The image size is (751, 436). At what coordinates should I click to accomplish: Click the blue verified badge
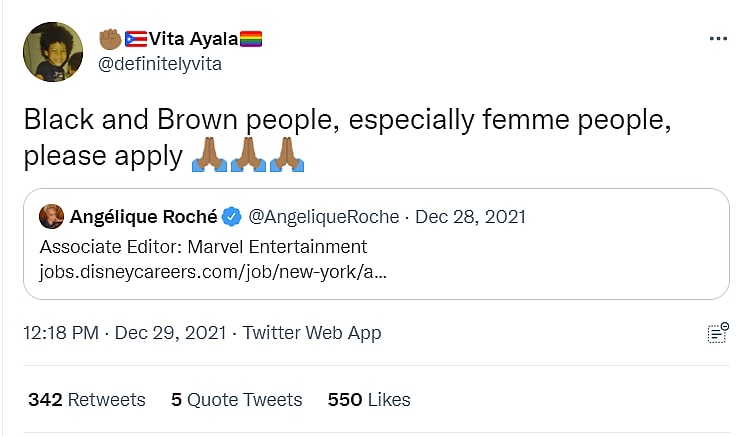pyautogui.click(x=231, y=216)
